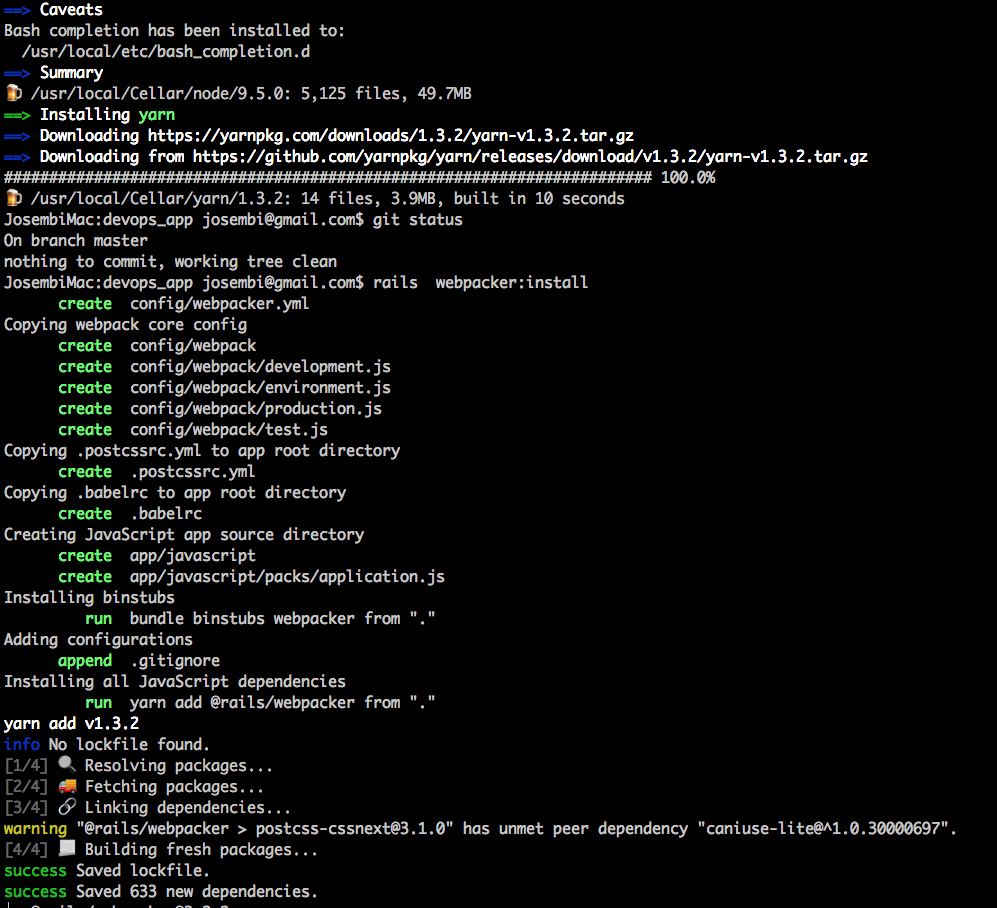Screen dimensions: 997x908
Task: Open the github.com yarn releases URL
Action: tap(530, 156)
